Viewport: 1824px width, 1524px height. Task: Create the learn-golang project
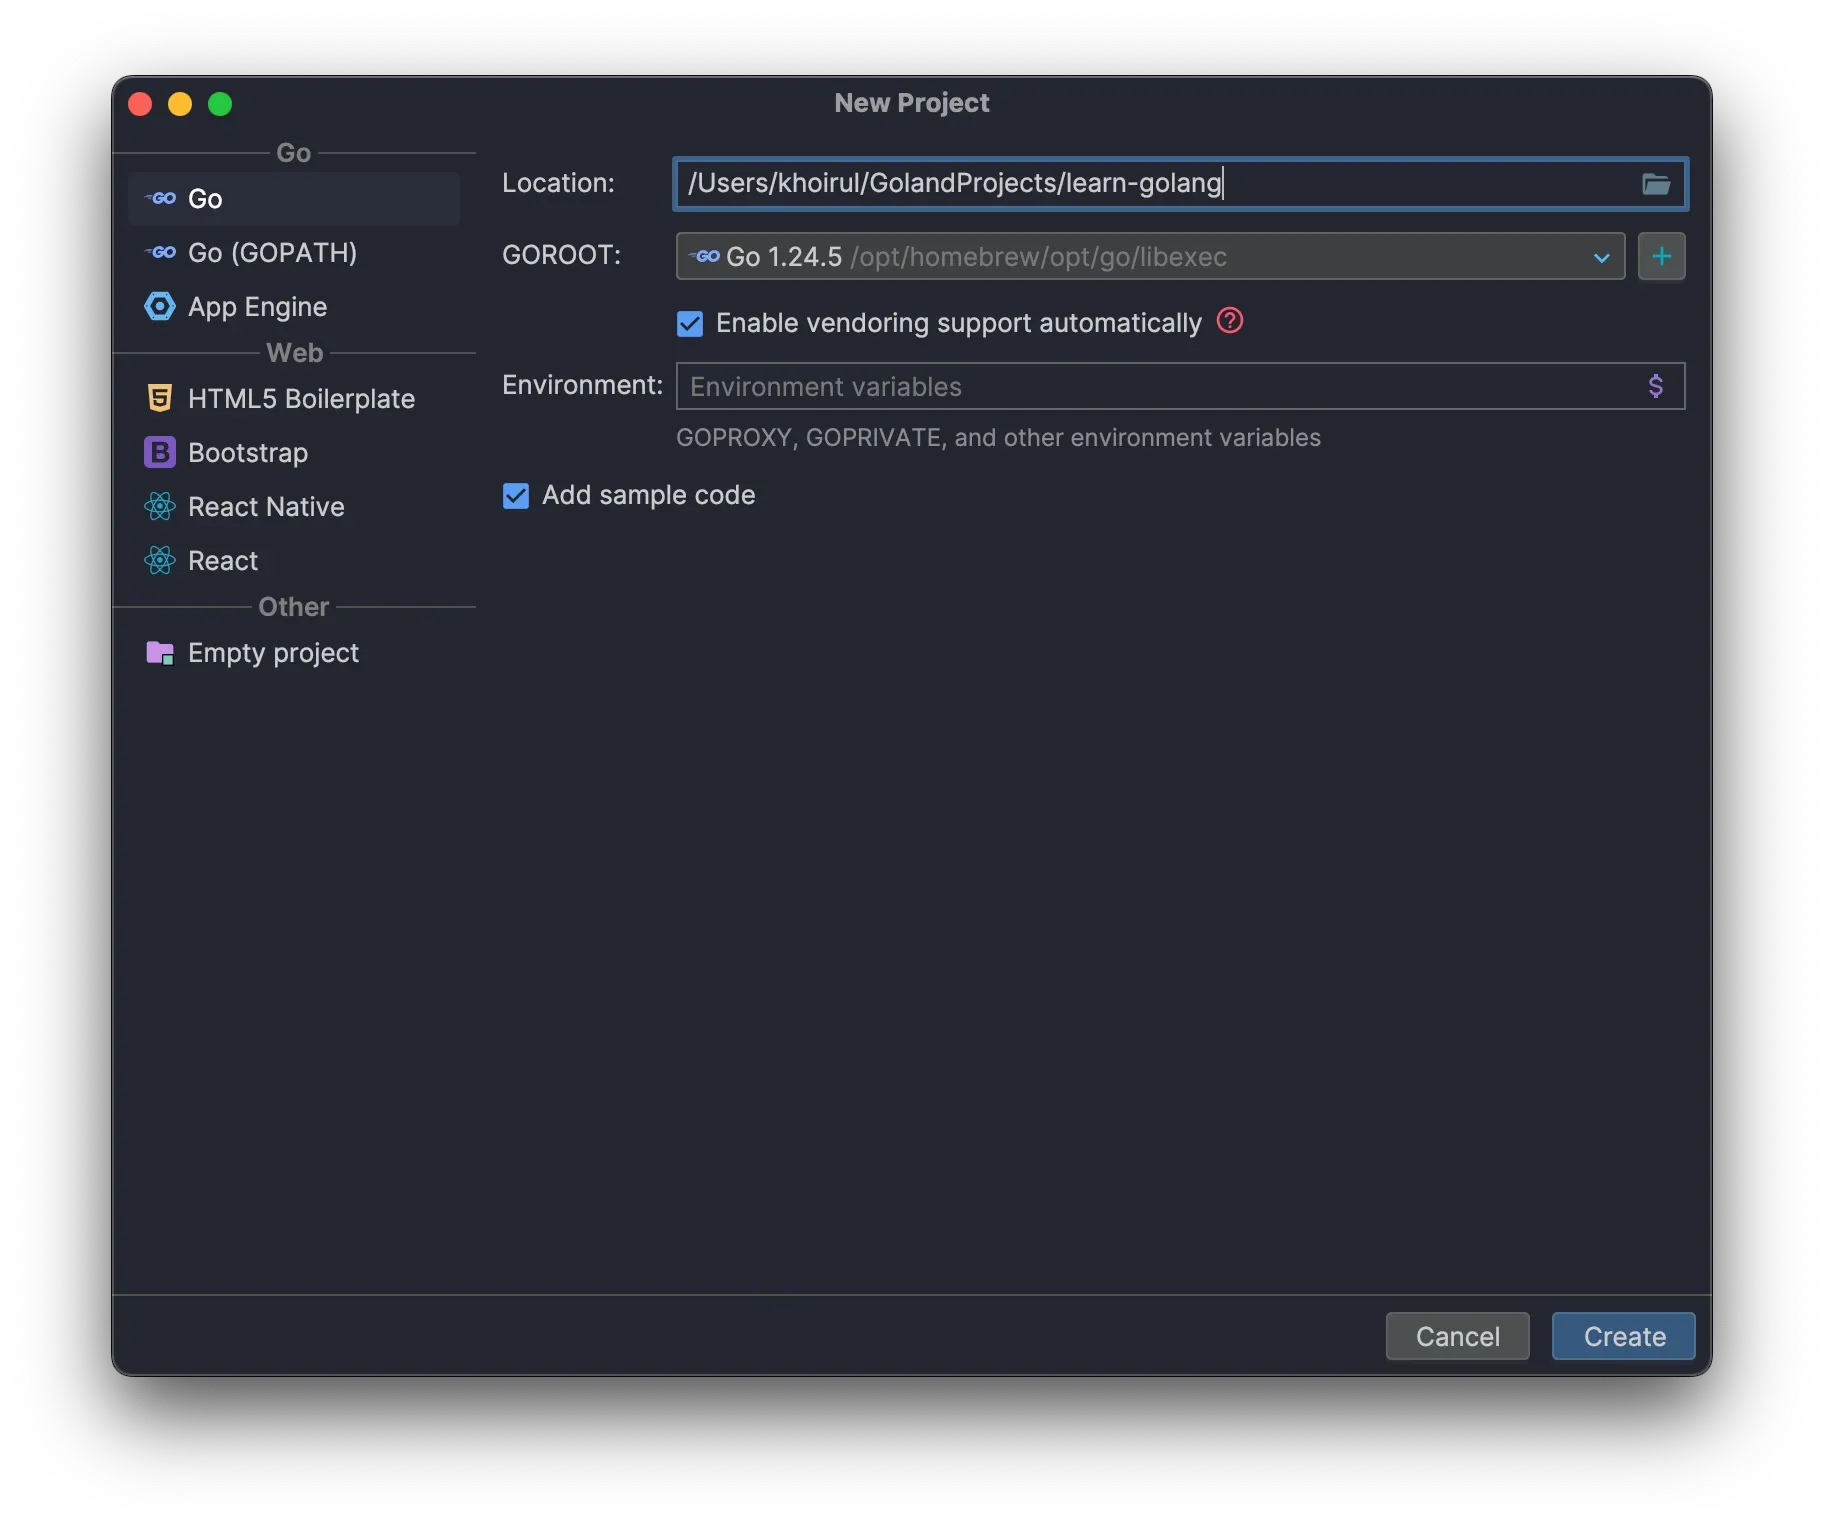(1622, 1336)
